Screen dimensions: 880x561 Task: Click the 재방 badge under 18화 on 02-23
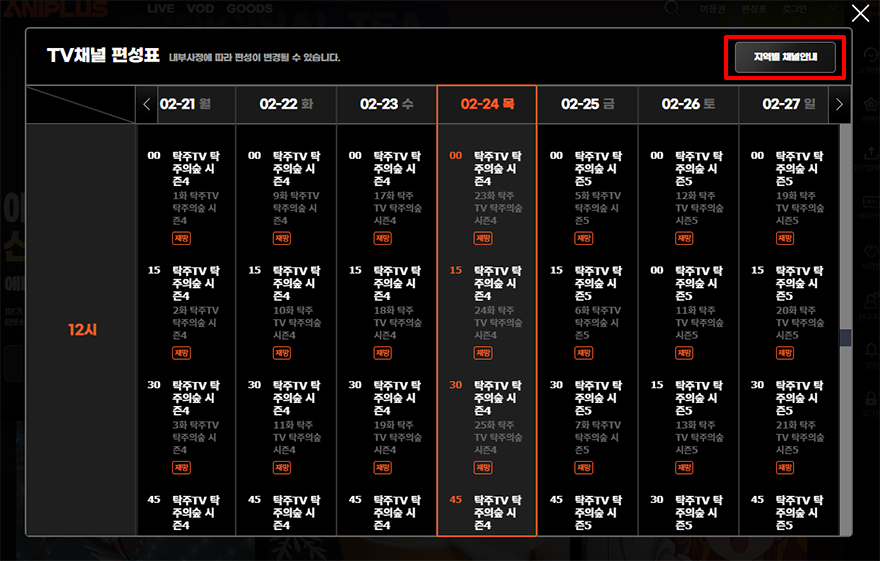tap(383, 353)
